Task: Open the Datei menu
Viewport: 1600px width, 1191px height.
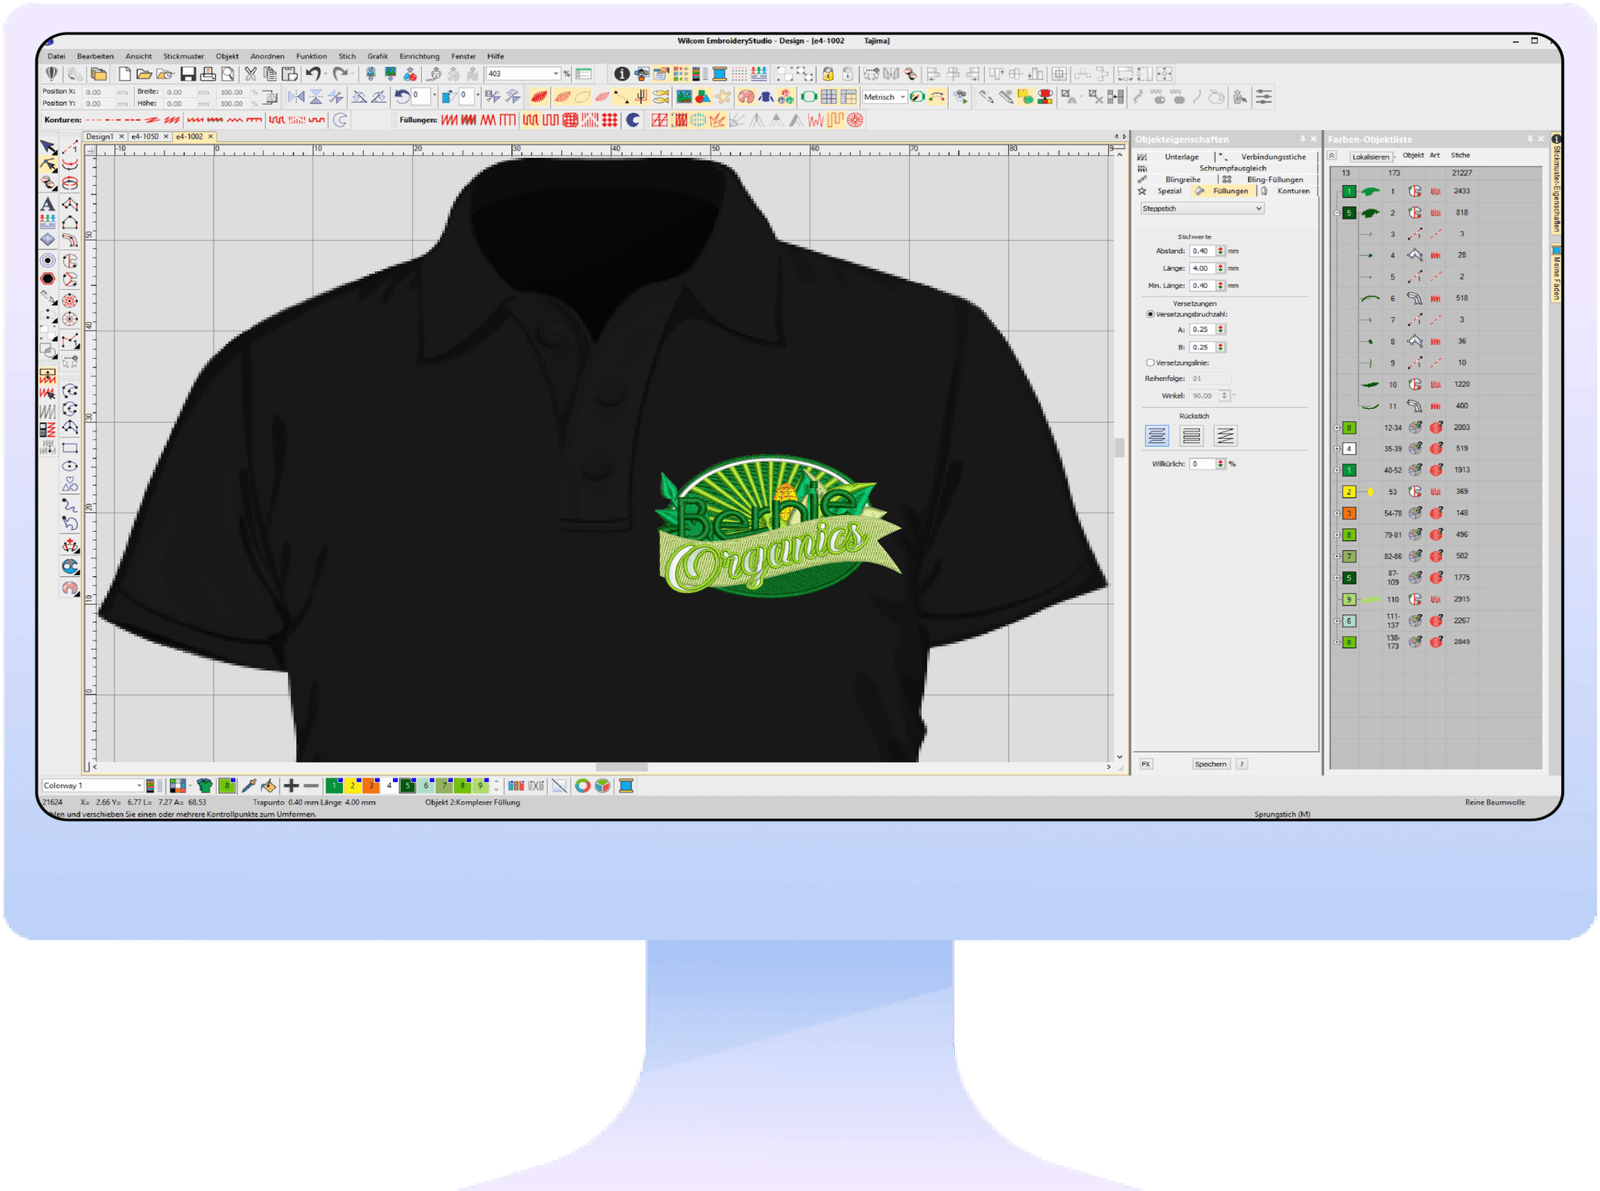Action: [x=56, y=56]
